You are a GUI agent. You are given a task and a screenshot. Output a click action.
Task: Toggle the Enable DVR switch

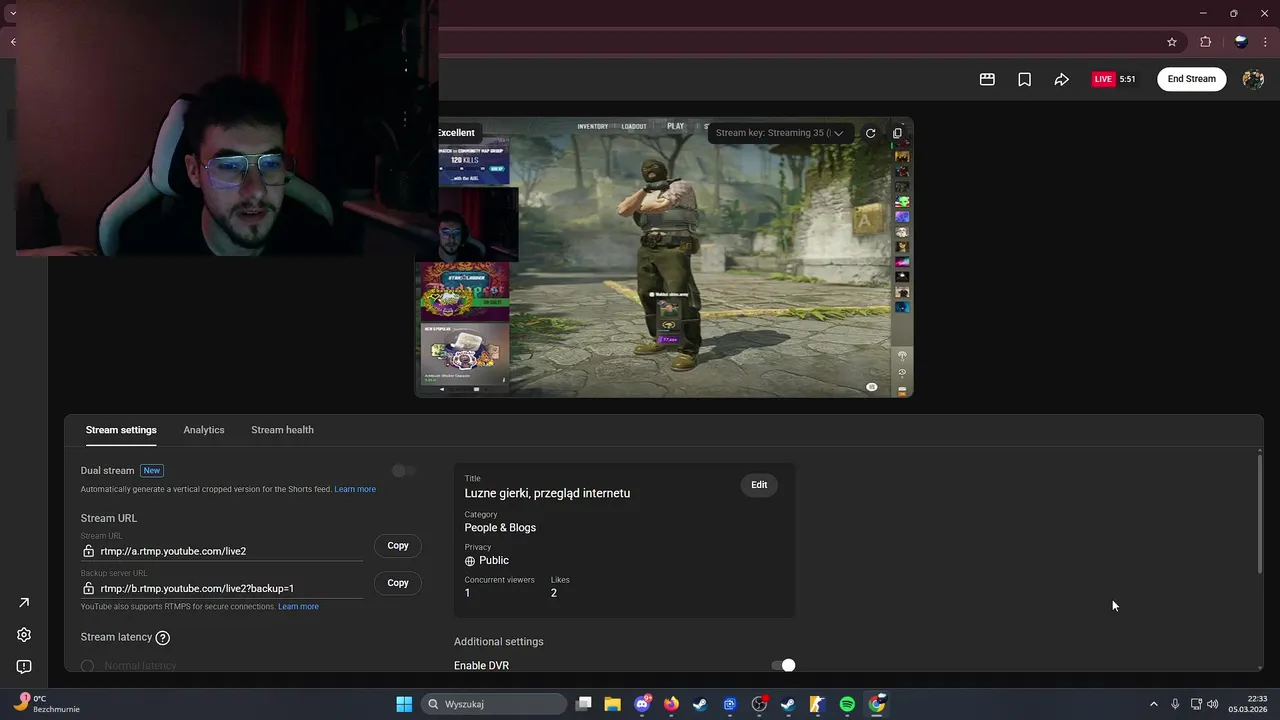783,665
